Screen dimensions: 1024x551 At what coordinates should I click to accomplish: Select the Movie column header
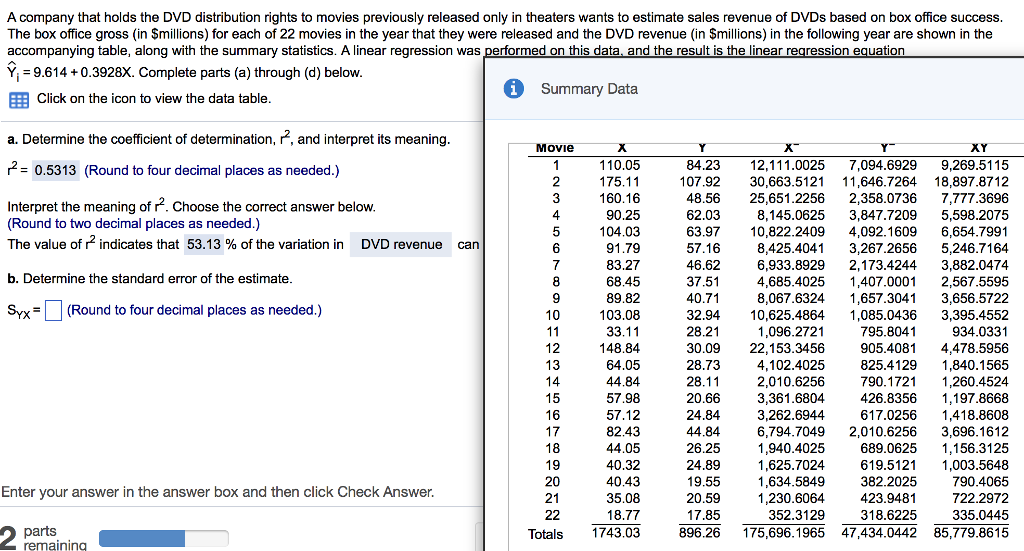555,148
